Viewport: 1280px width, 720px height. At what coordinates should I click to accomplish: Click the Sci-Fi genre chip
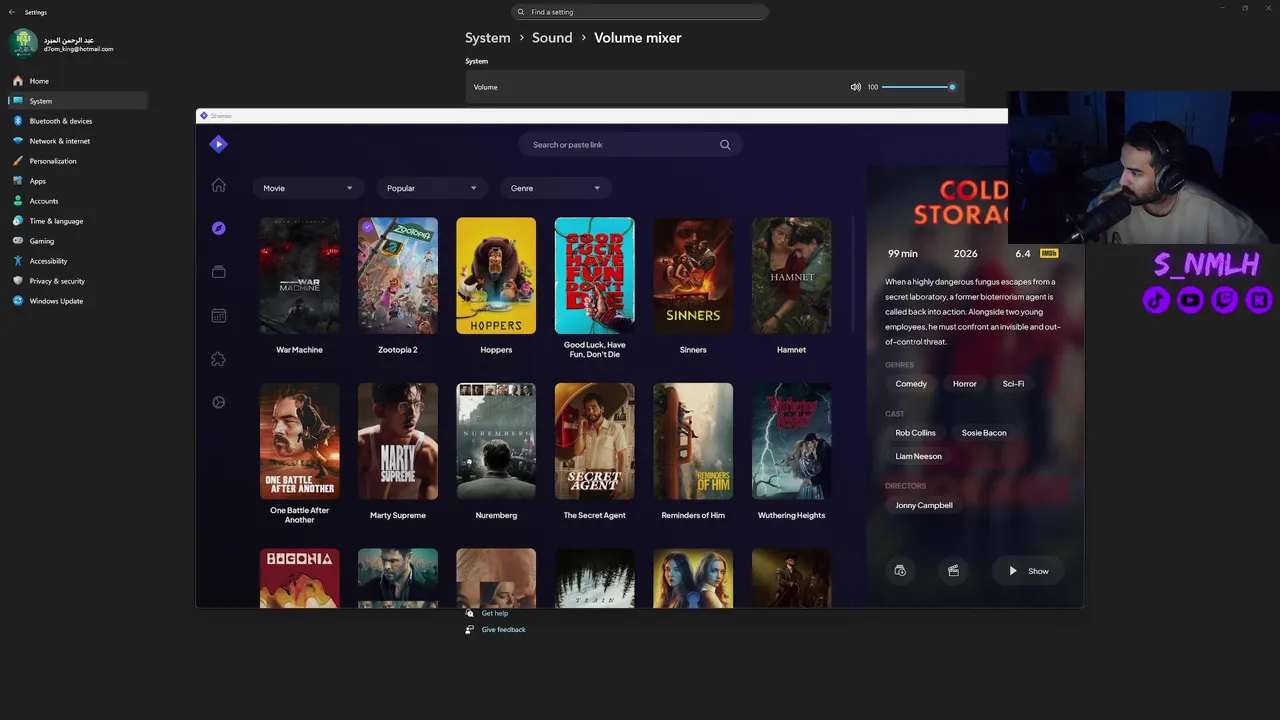pos(1013,384)
